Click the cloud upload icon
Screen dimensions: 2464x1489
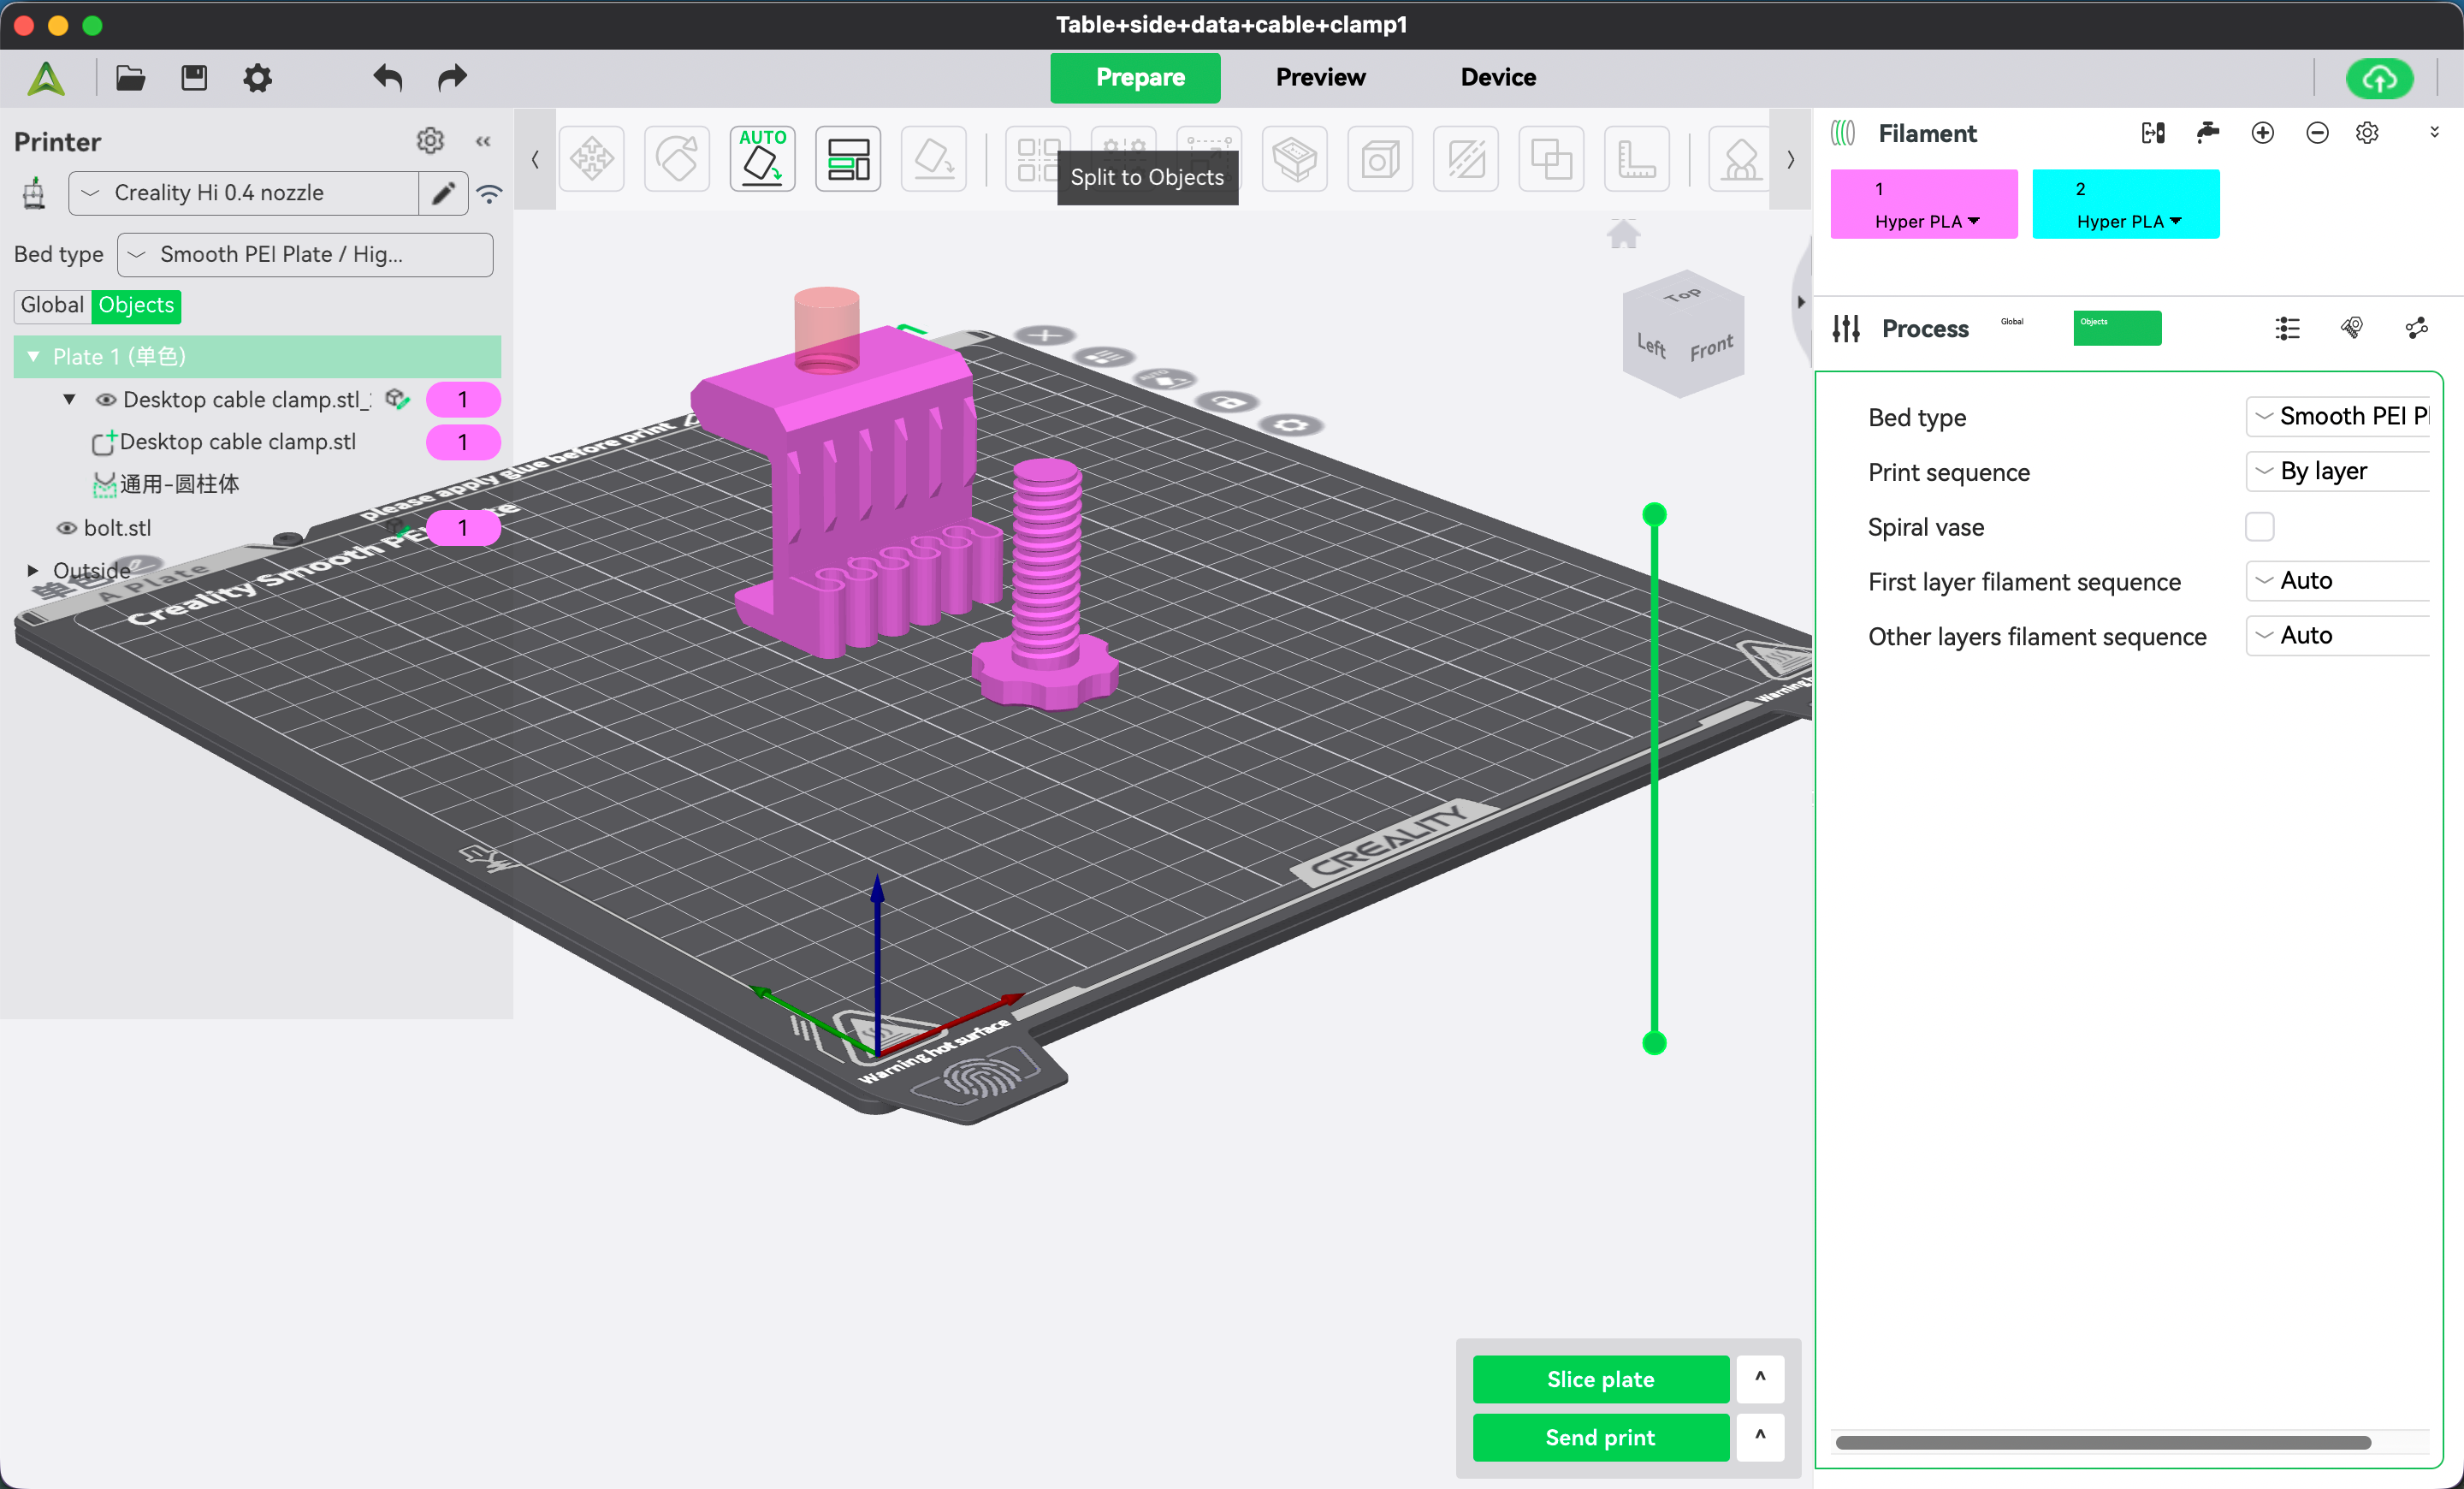tap(2379, 78)
